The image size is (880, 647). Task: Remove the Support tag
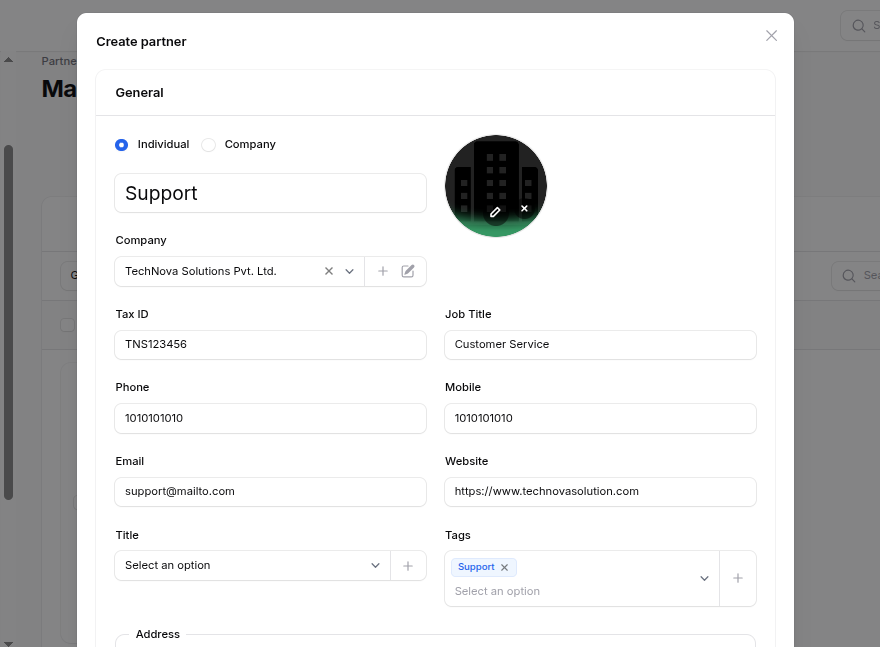coord(505,567)
